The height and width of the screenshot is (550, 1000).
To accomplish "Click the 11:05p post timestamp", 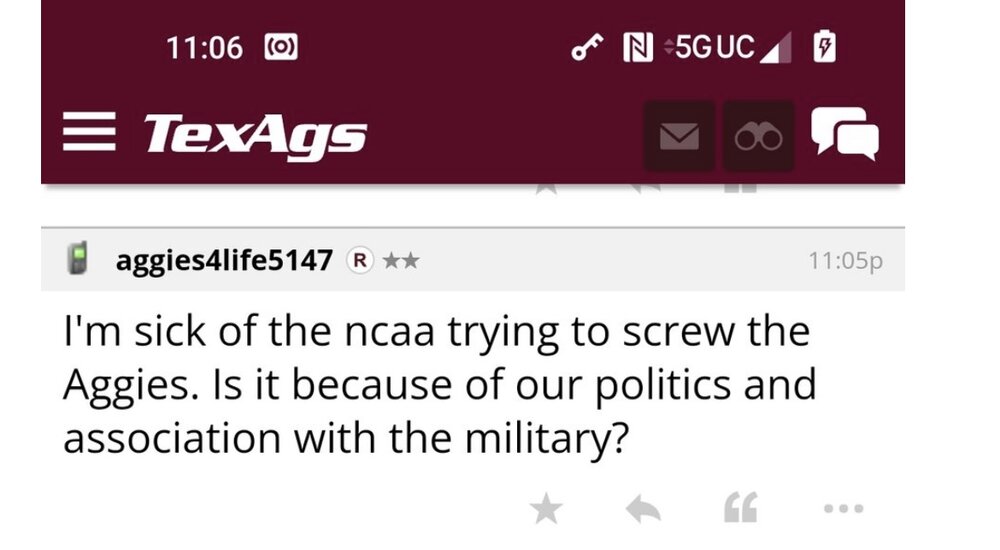I will click(x=845, y=261).
